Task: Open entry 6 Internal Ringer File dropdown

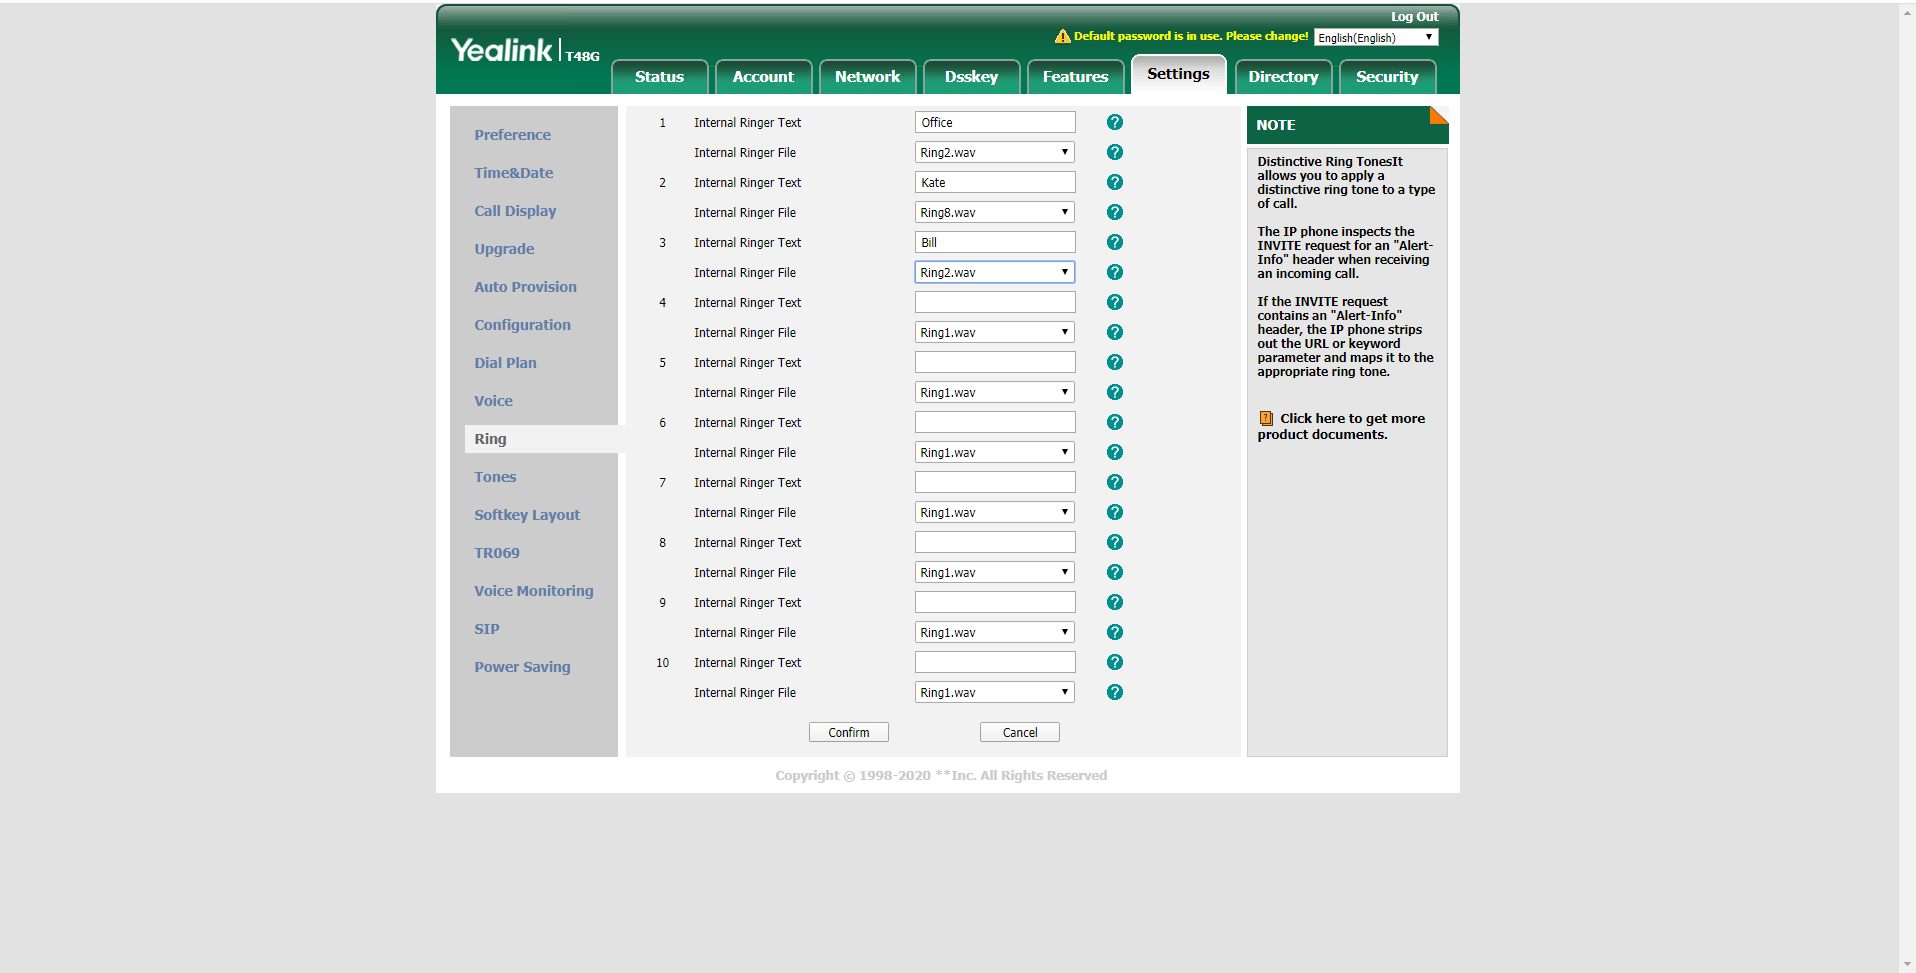Action: (995, 452)
